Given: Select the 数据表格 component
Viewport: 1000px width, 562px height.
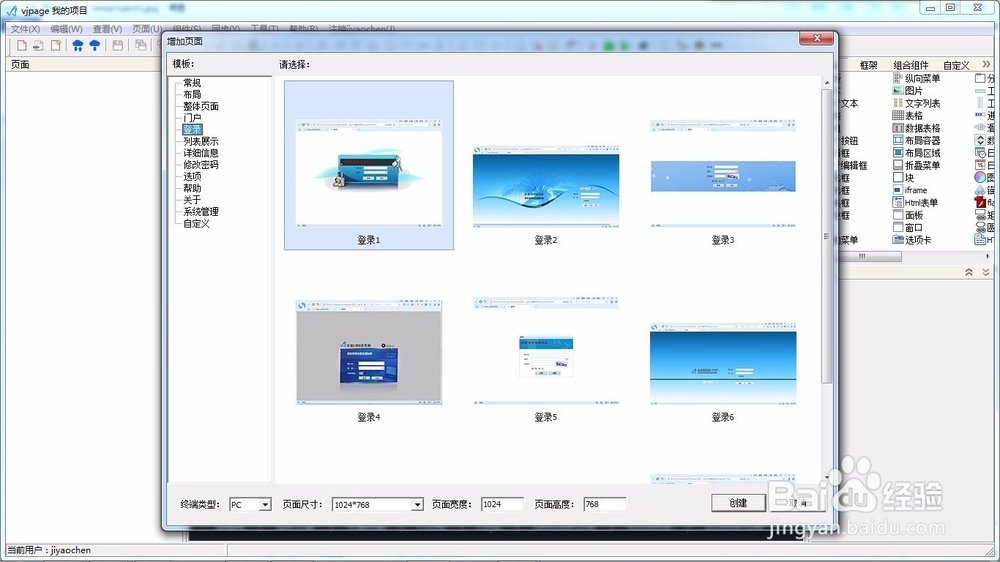Looking at the screenshot, I should (916, 128).
